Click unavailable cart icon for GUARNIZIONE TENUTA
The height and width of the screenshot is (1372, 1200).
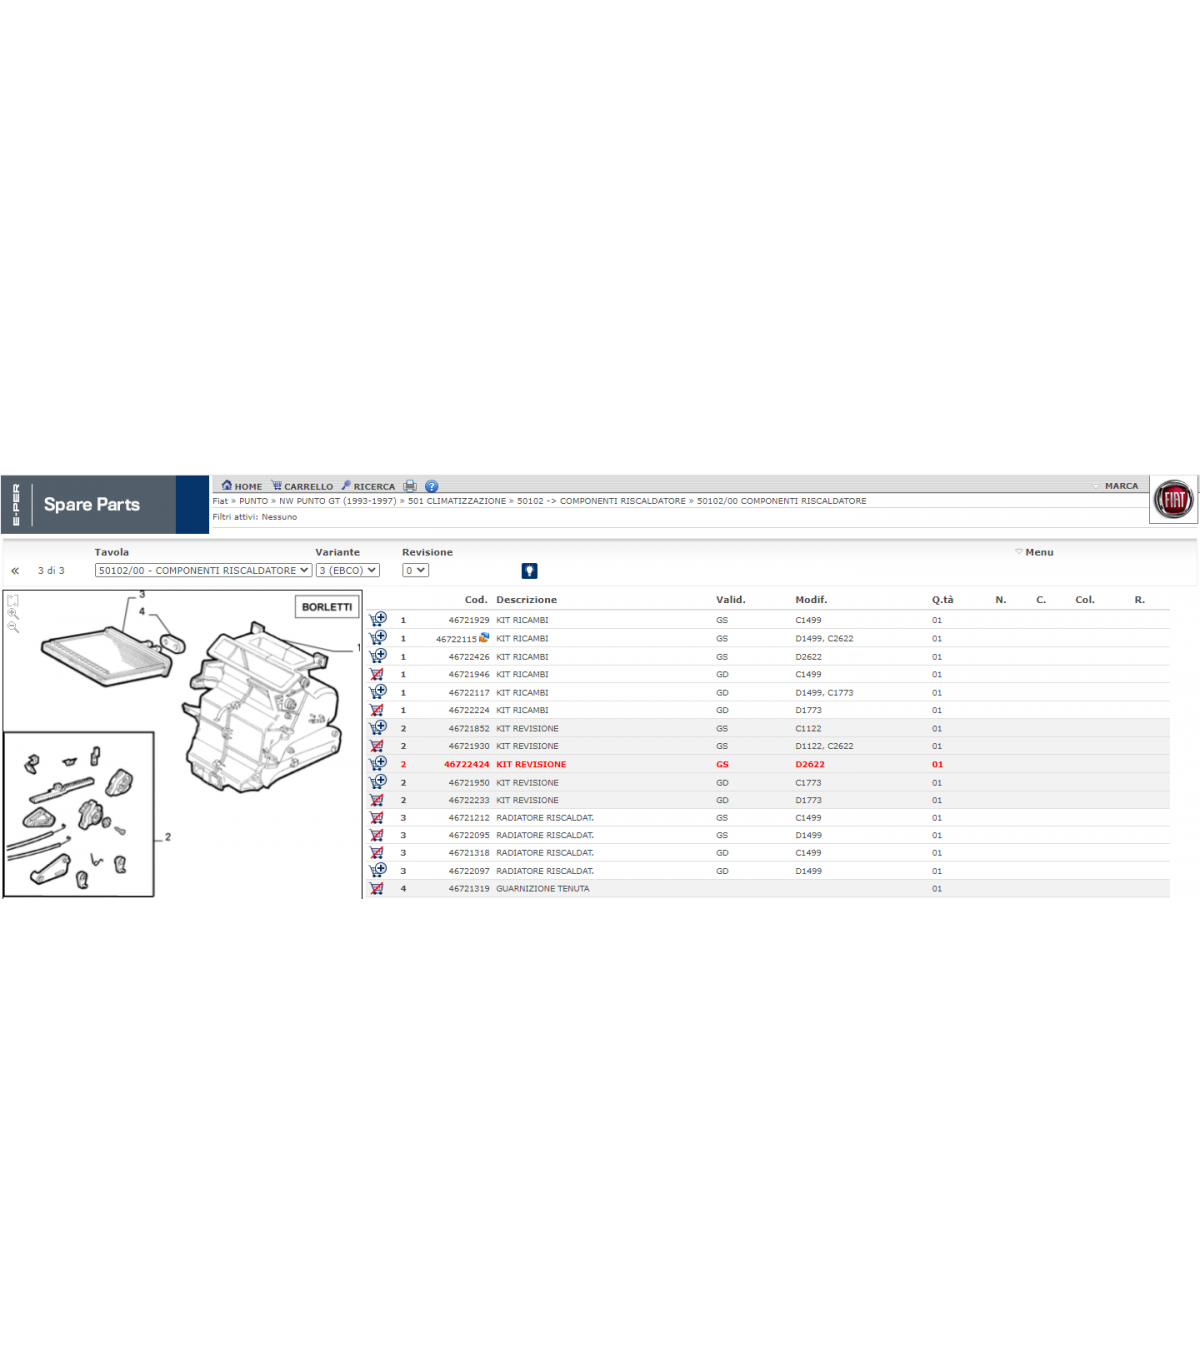click(377, 889)
